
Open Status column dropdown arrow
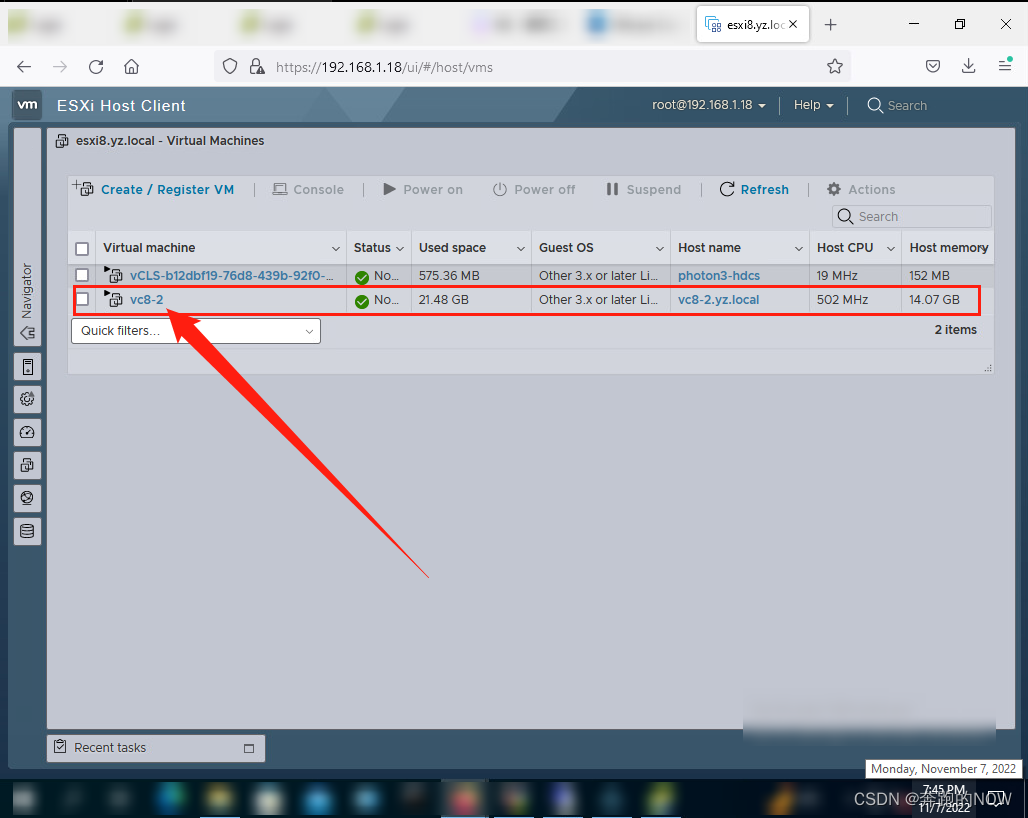[400, 248]
